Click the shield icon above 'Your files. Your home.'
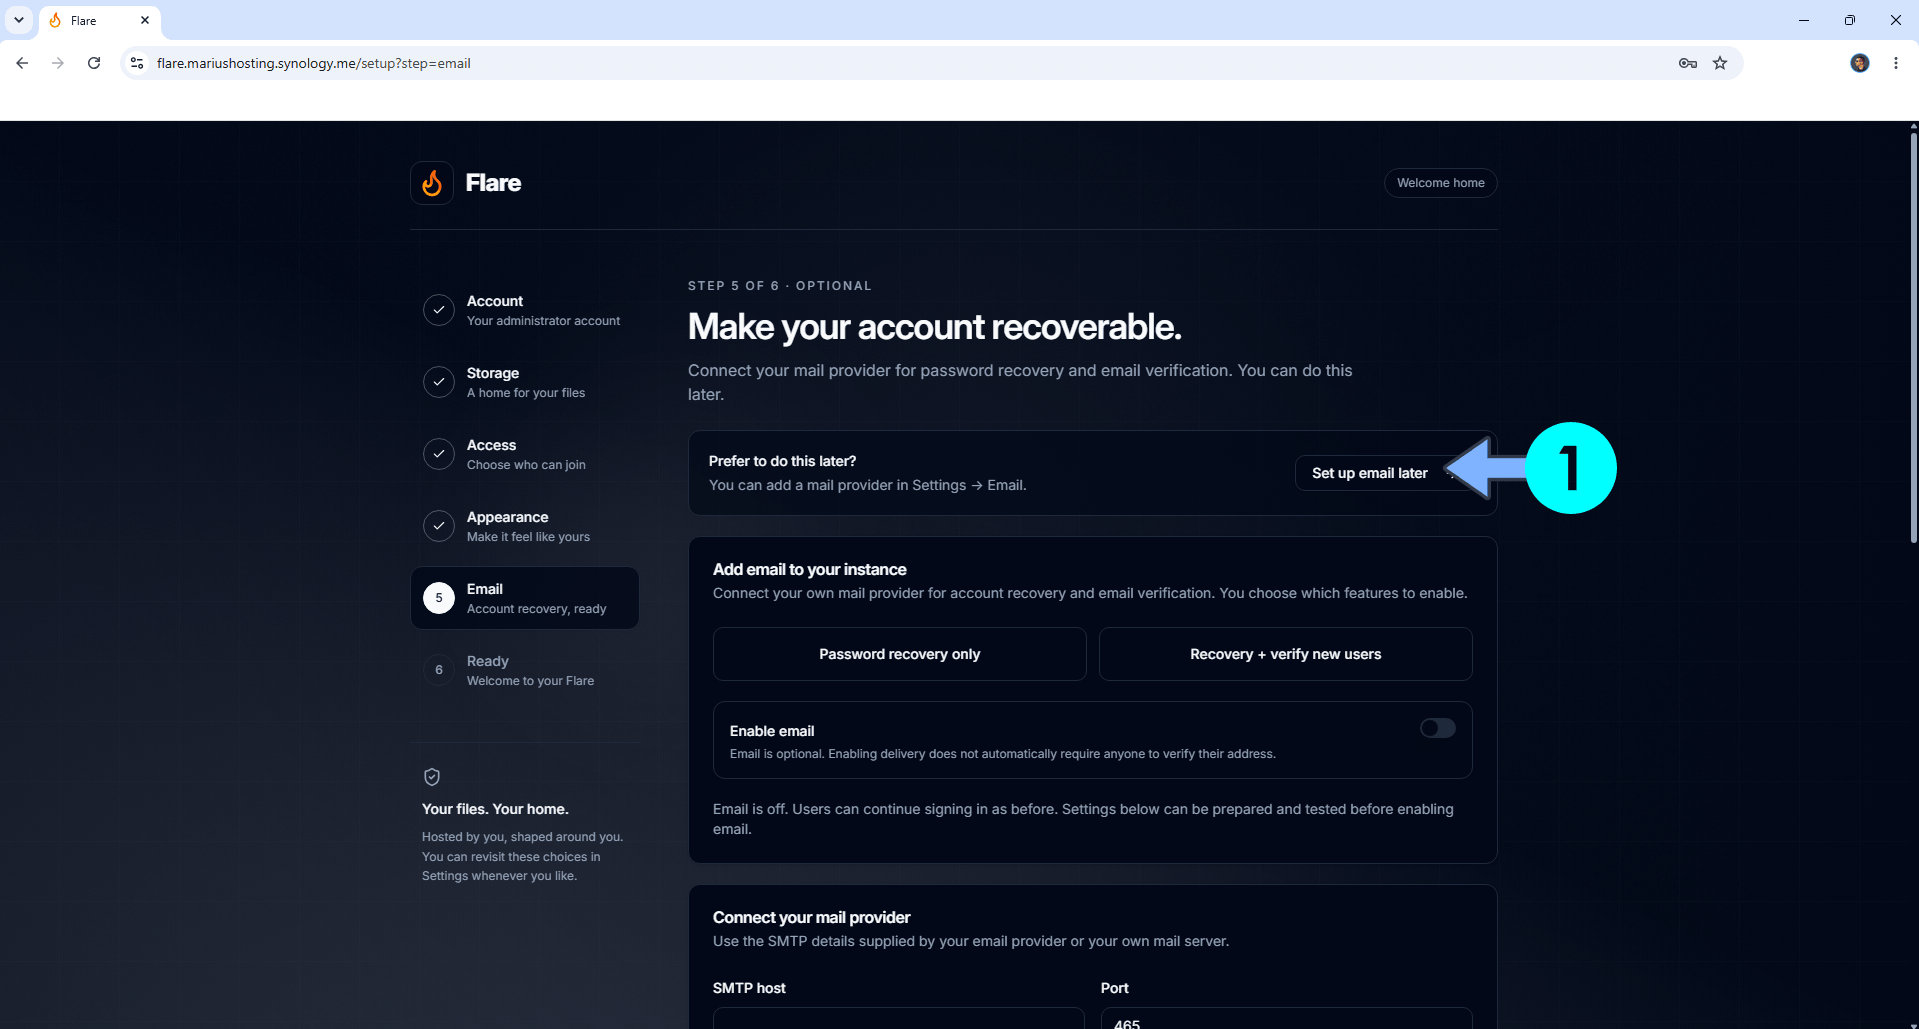Viewport: 1919px width, 1029px height. pos(432,777)
